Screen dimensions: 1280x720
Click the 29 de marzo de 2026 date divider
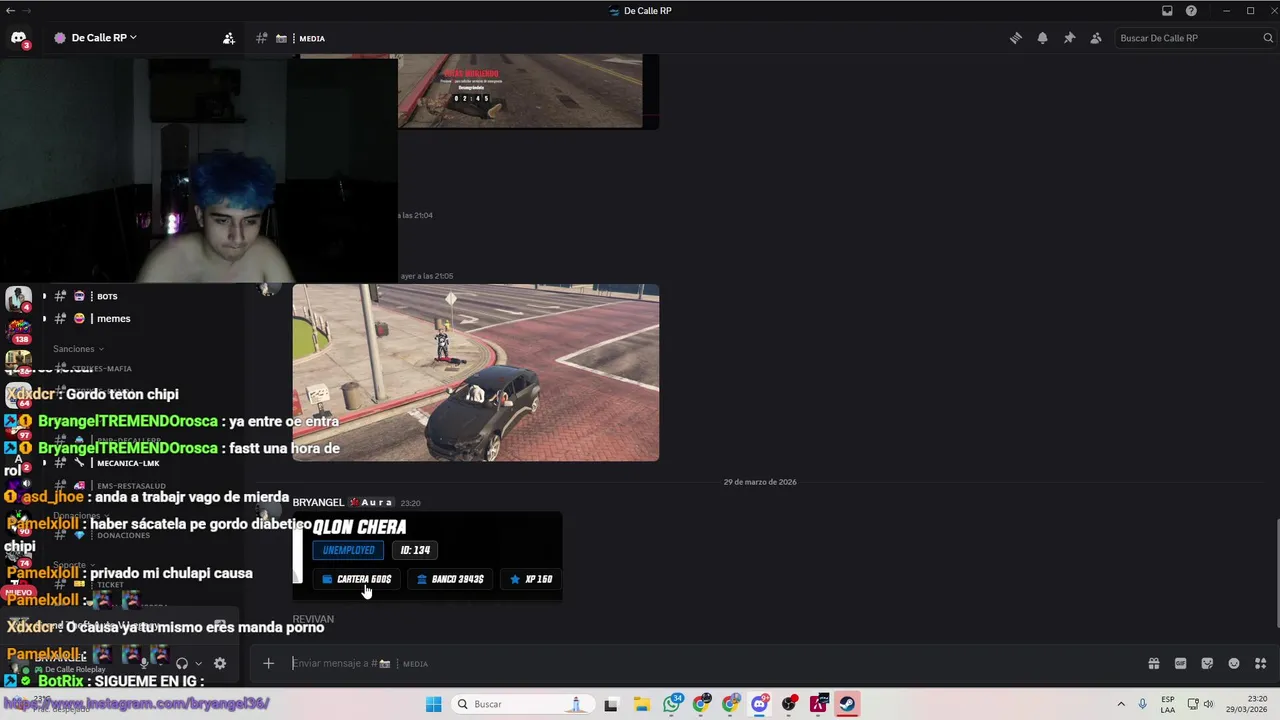[760, 482]
